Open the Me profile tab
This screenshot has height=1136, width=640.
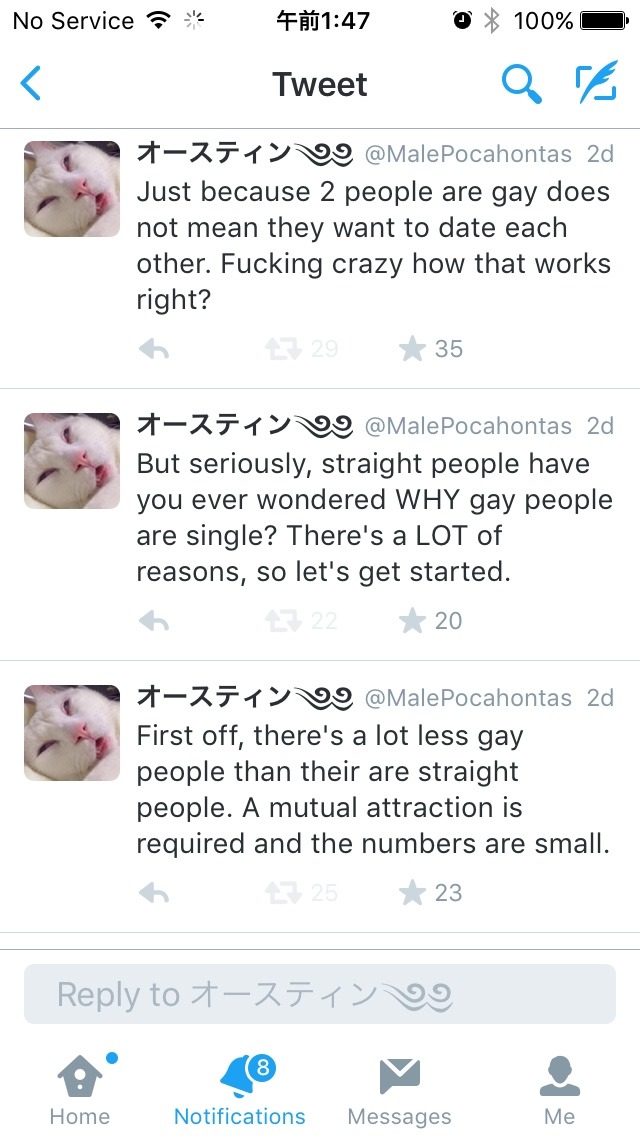coord(559,1090)
